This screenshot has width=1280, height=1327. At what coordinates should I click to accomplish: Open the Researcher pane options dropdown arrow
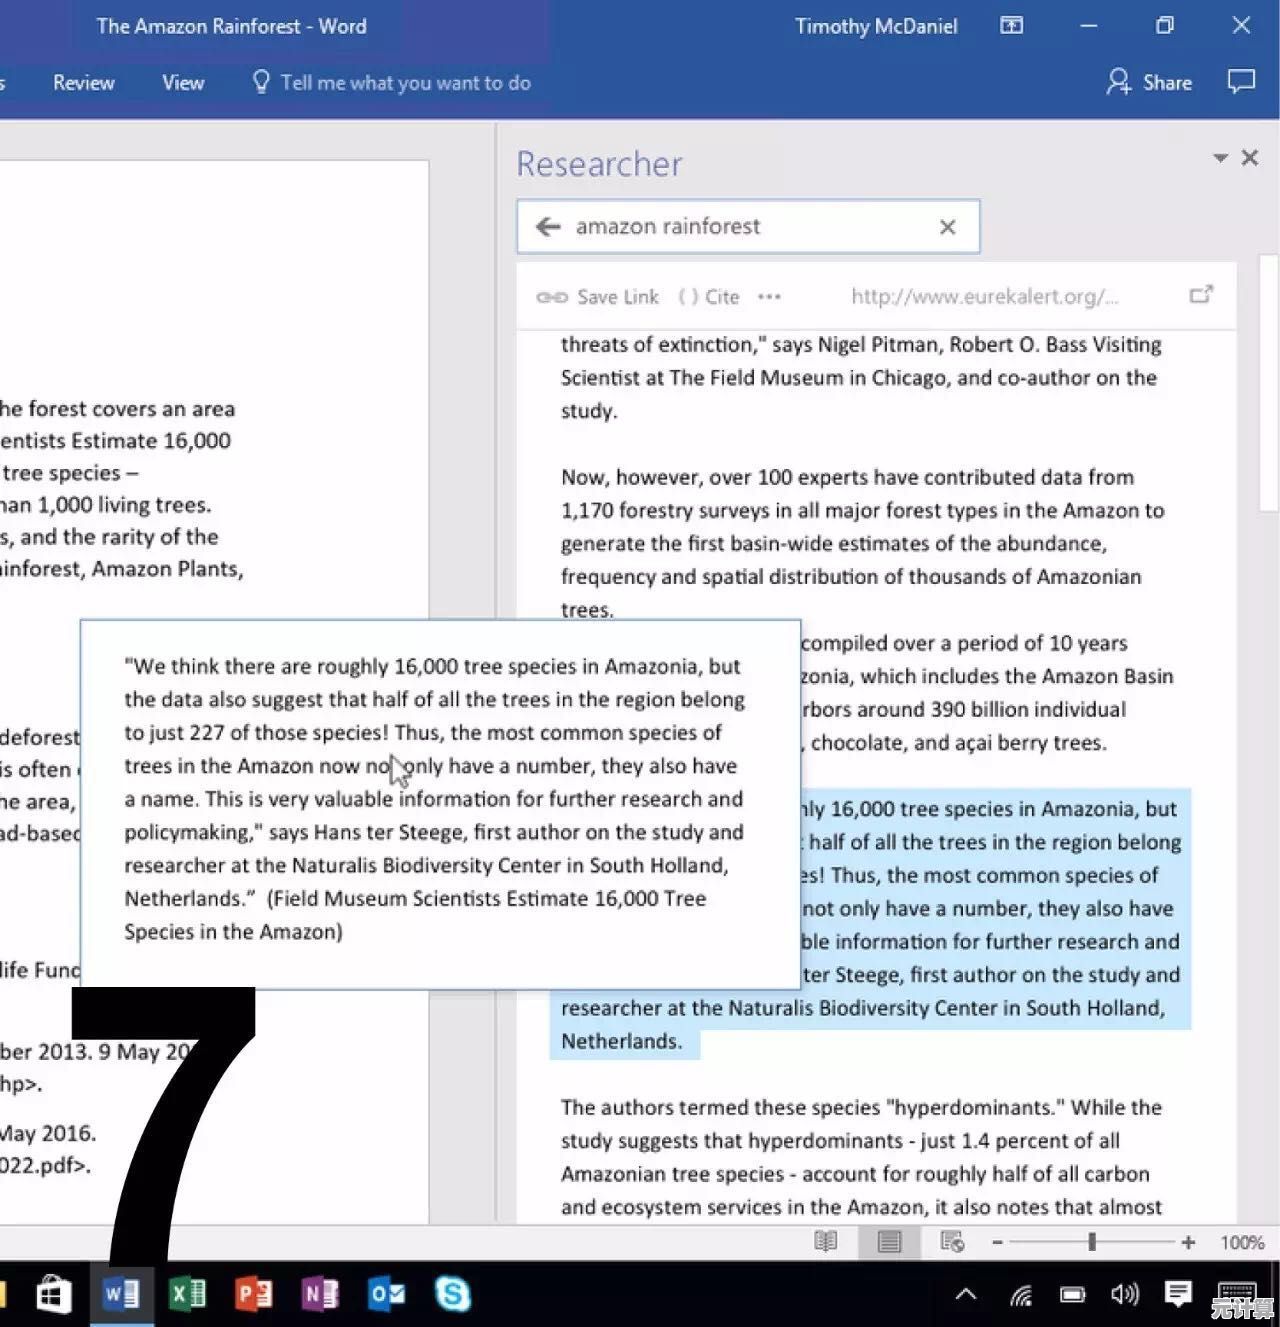click(x=1220, y=158)
